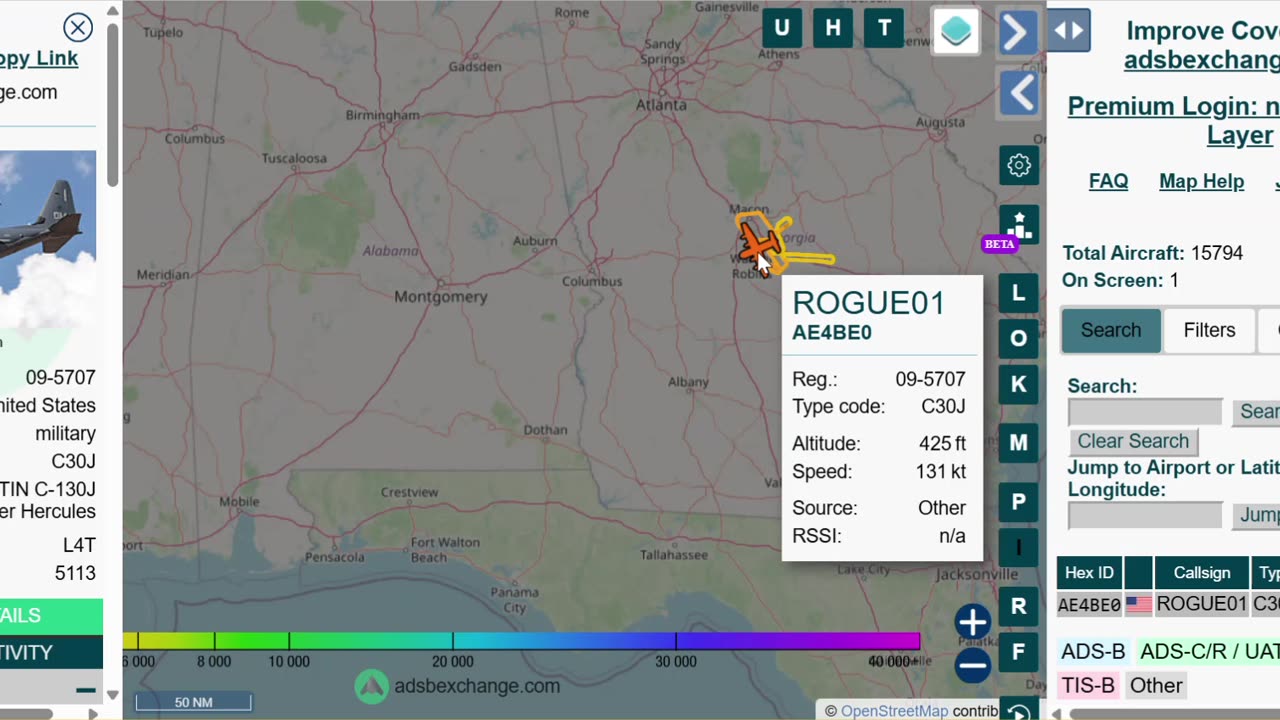Click the ADS-C/R / UAT legend label
Screen dimensions: 1280x720
pyautogui.click(x=1208, y=652)
